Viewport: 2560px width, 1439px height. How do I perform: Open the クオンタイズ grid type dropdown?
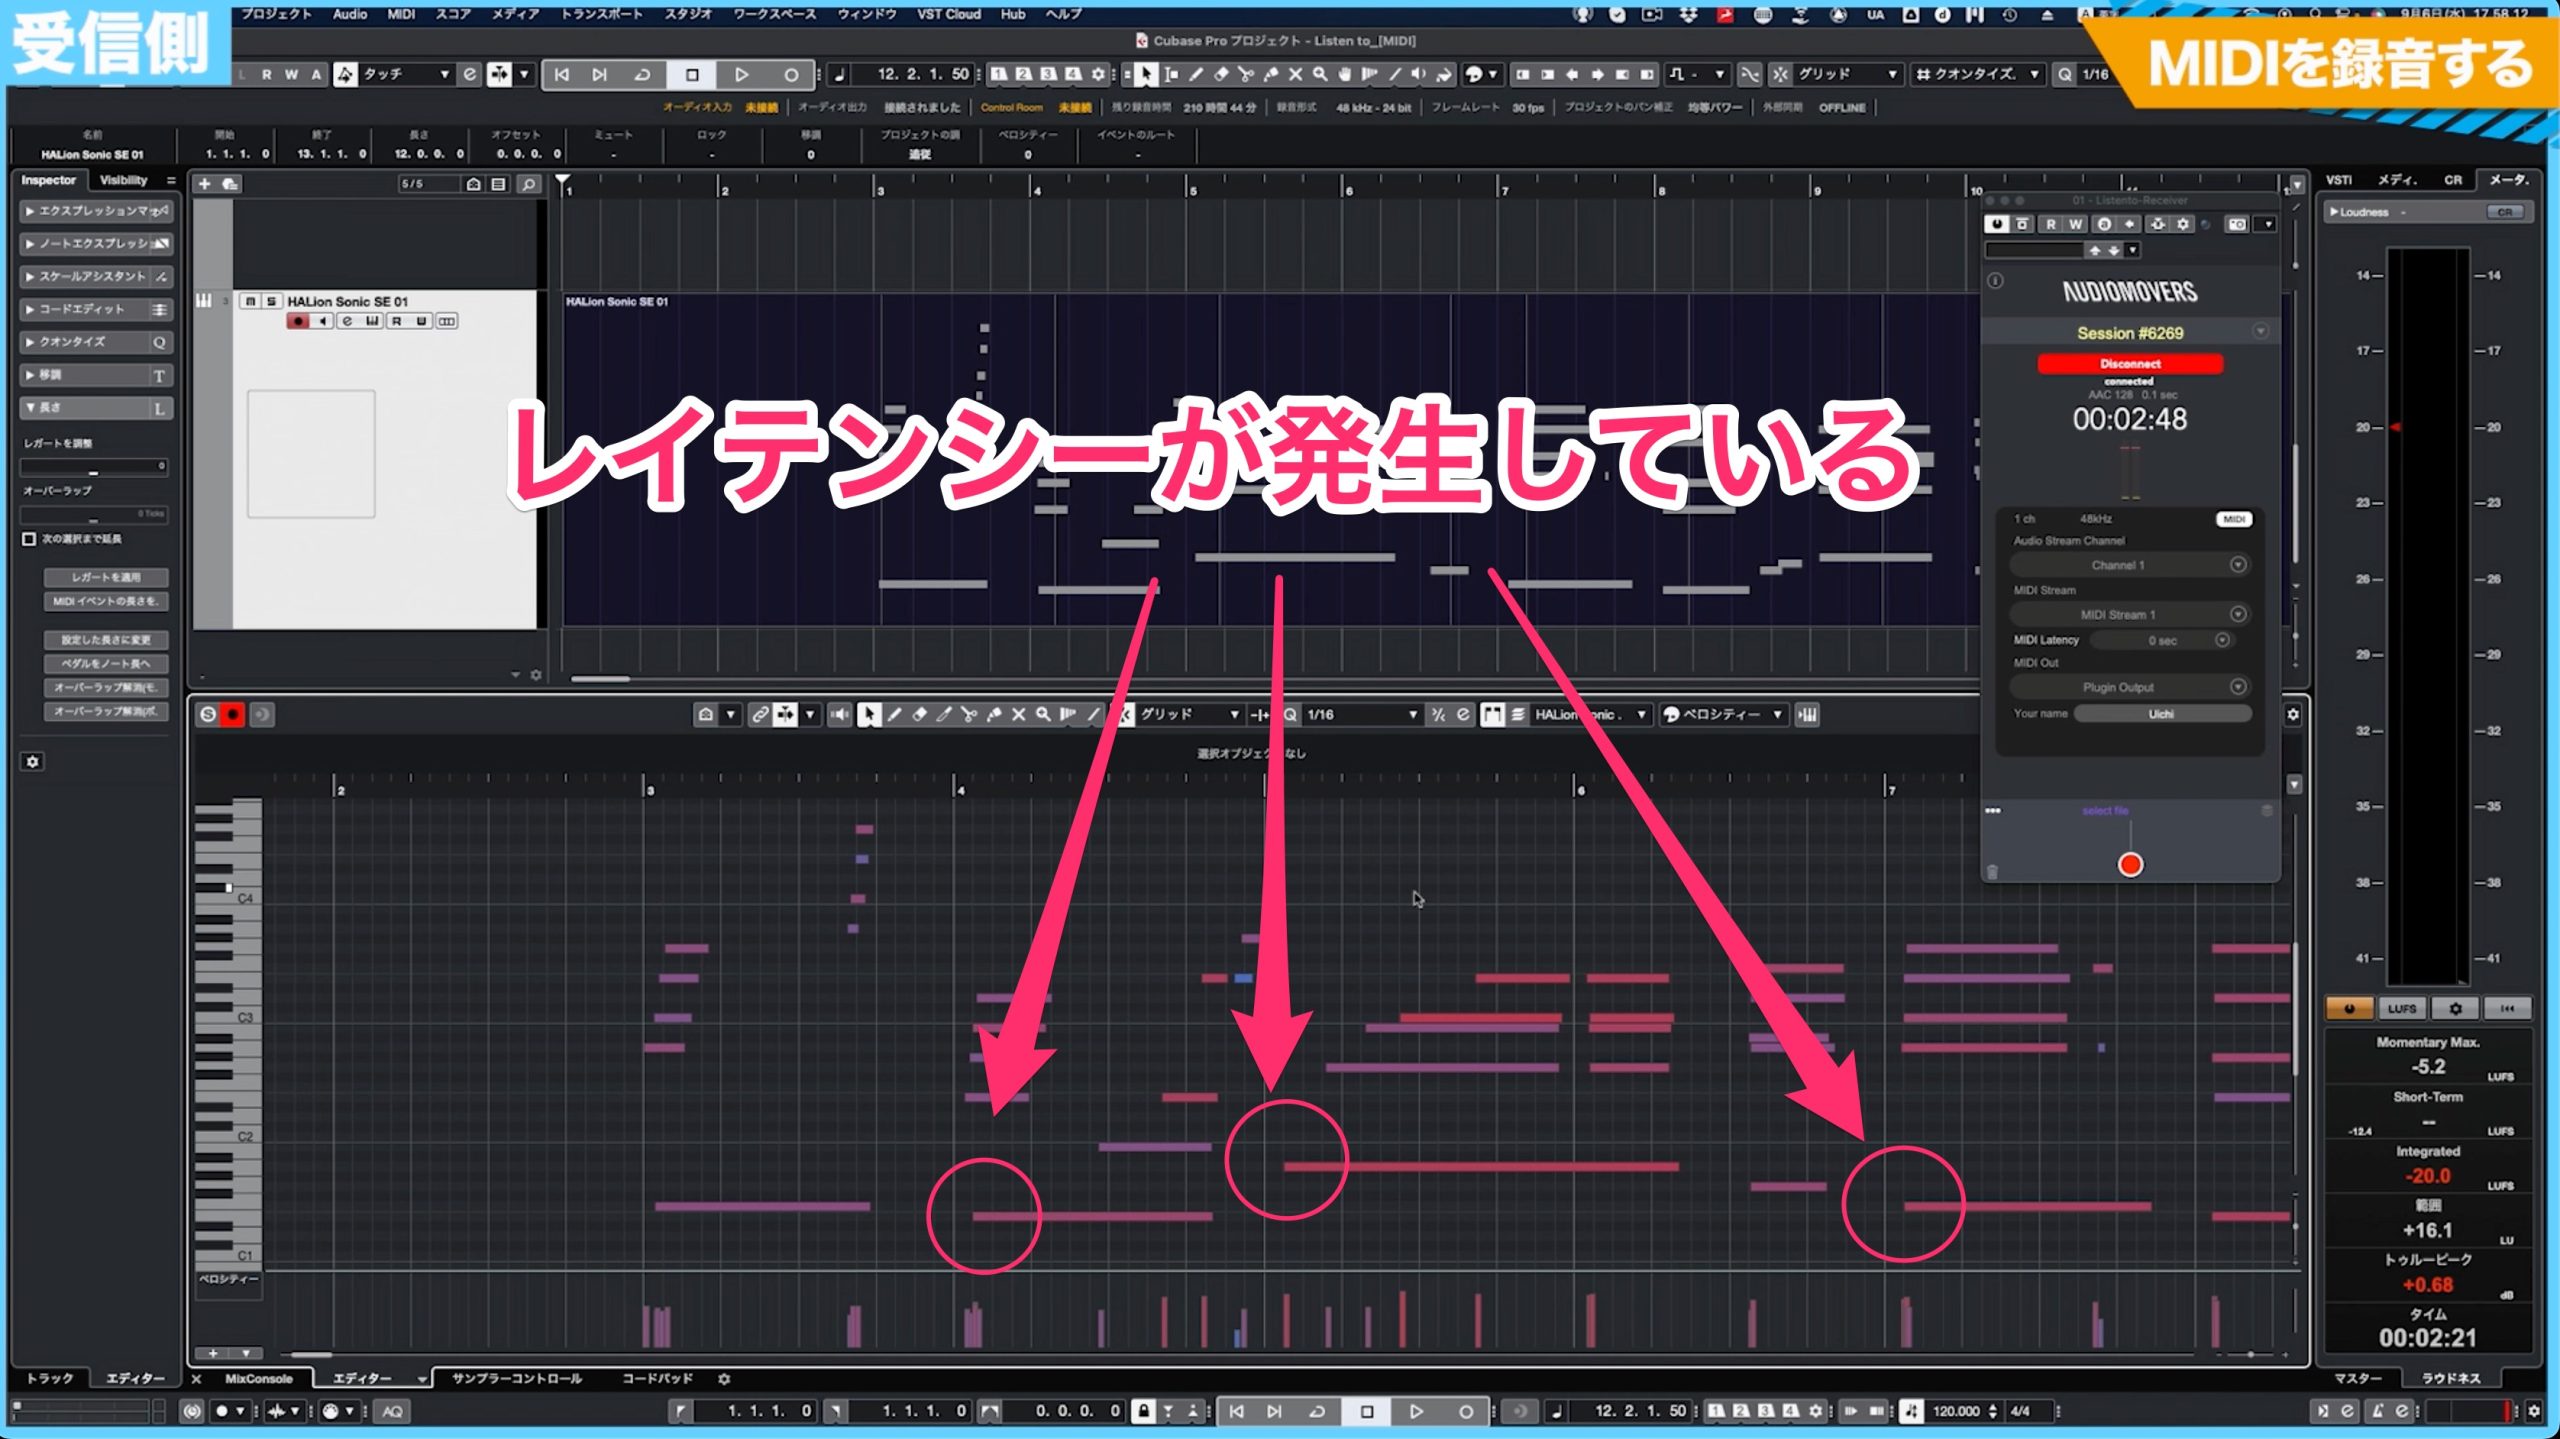[1977, 74]
